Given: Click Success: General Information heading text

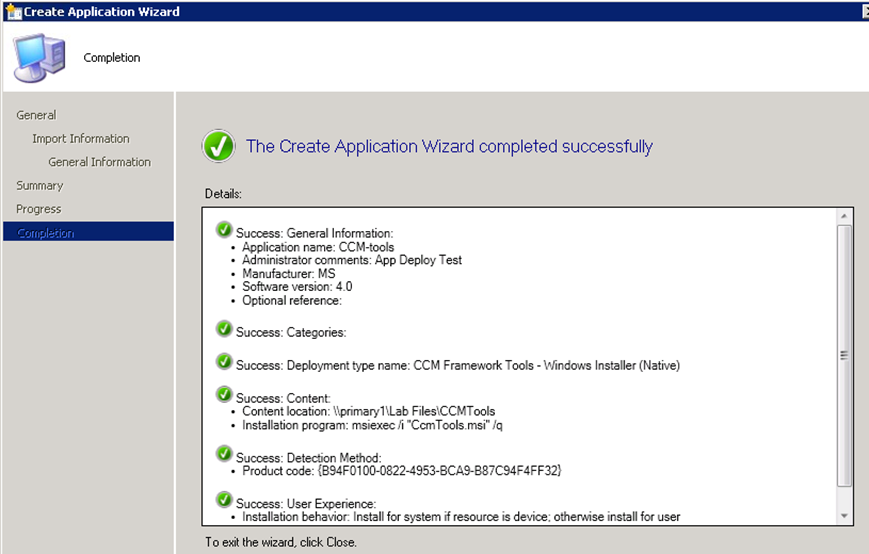Looking at the screenshot, I should click(x=315, y=233).
